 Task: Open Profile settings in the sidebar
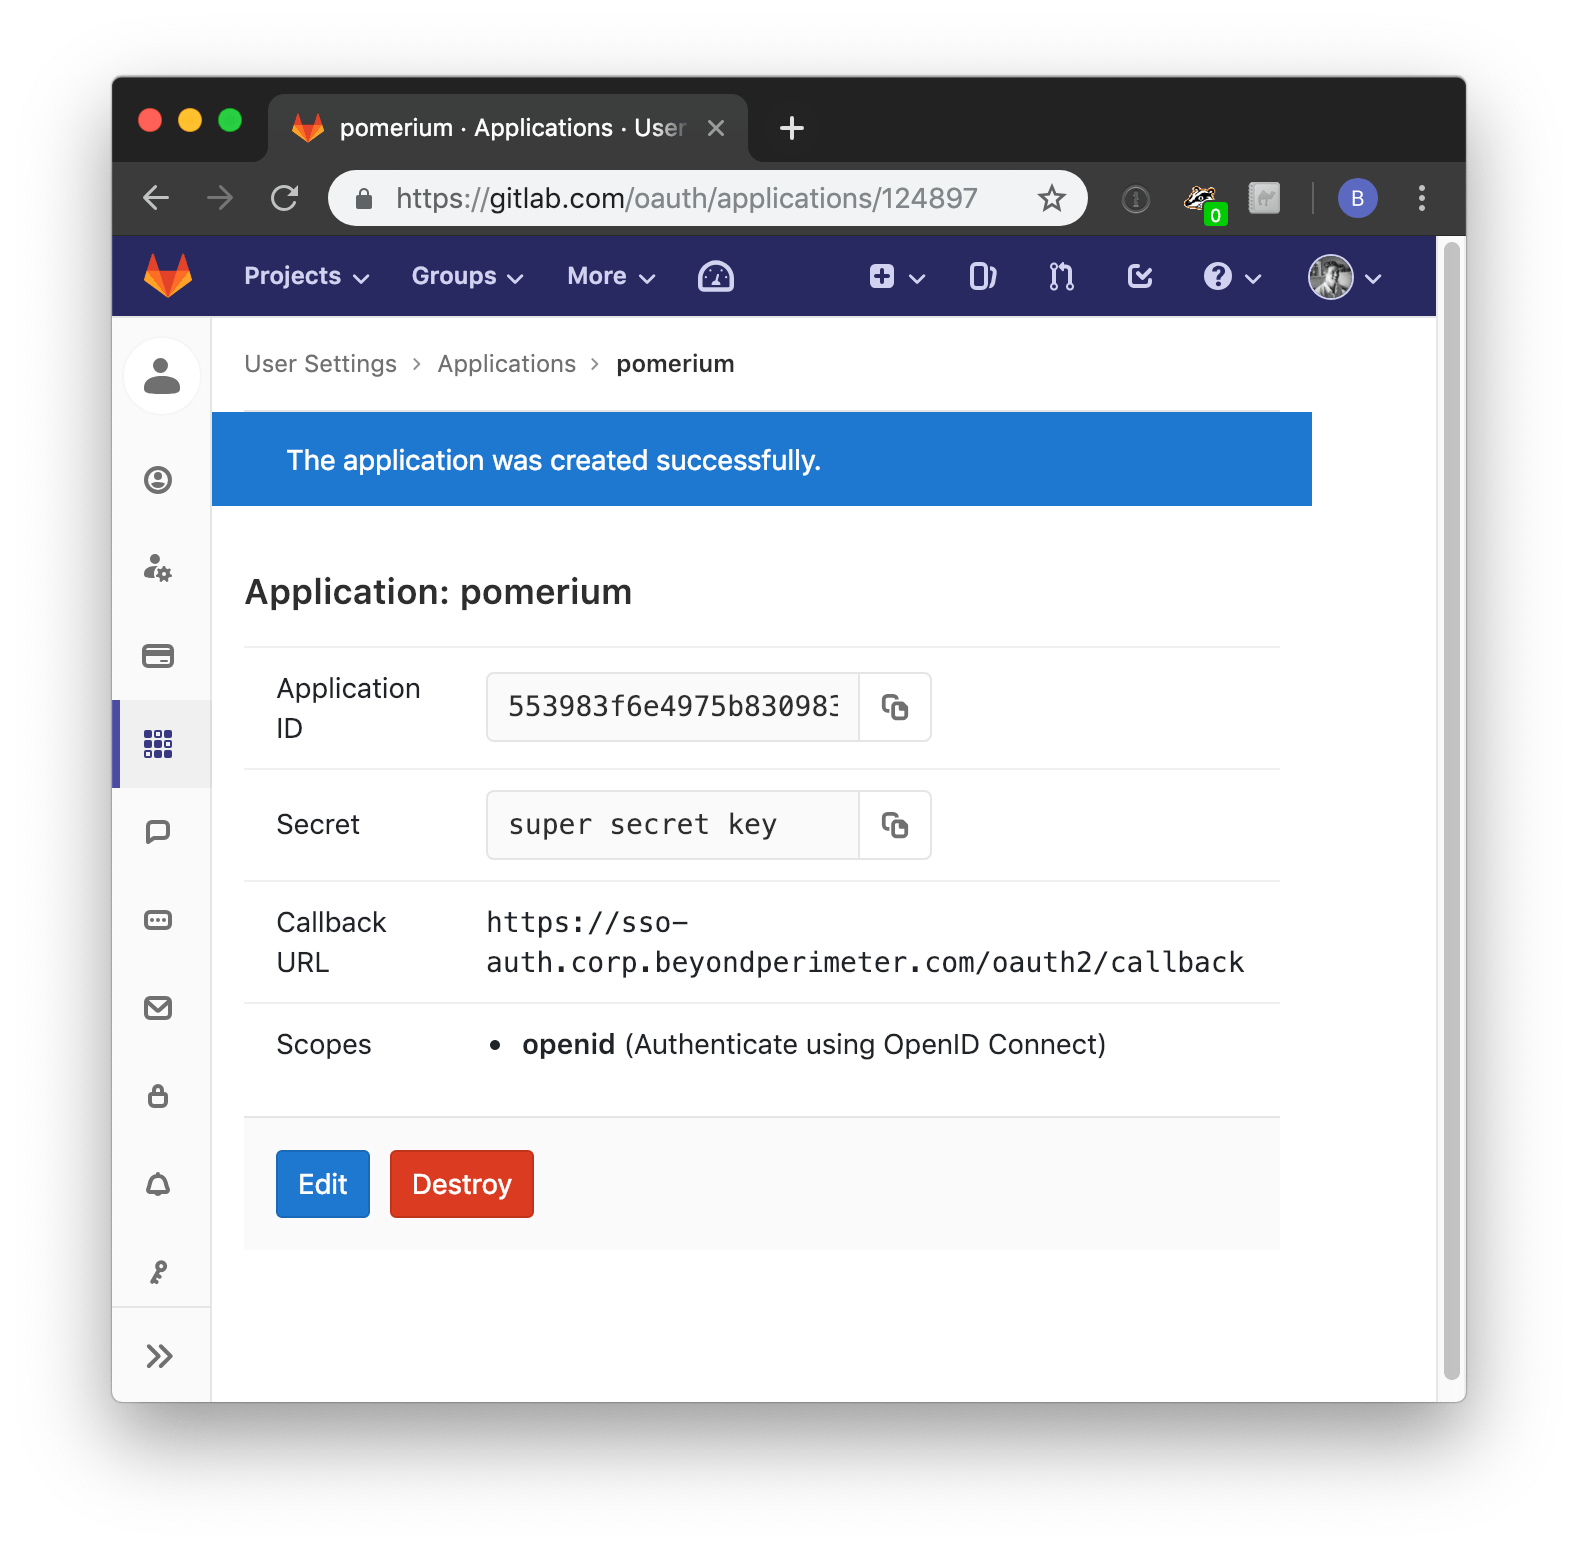158,480
